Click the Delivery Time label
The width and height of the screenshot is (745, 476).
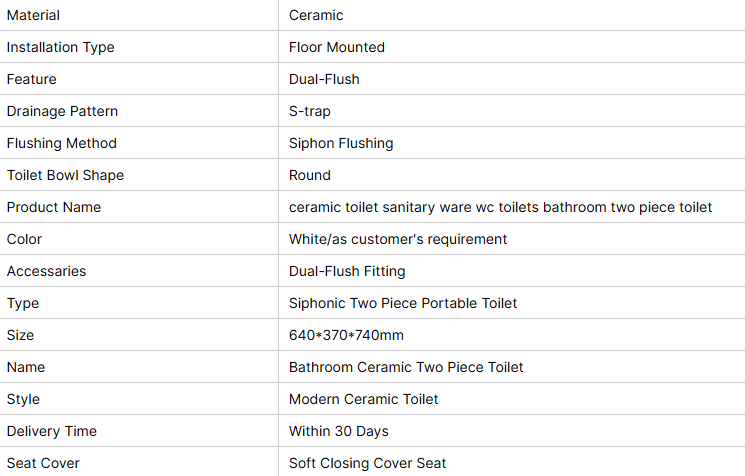tap(52, 431)
